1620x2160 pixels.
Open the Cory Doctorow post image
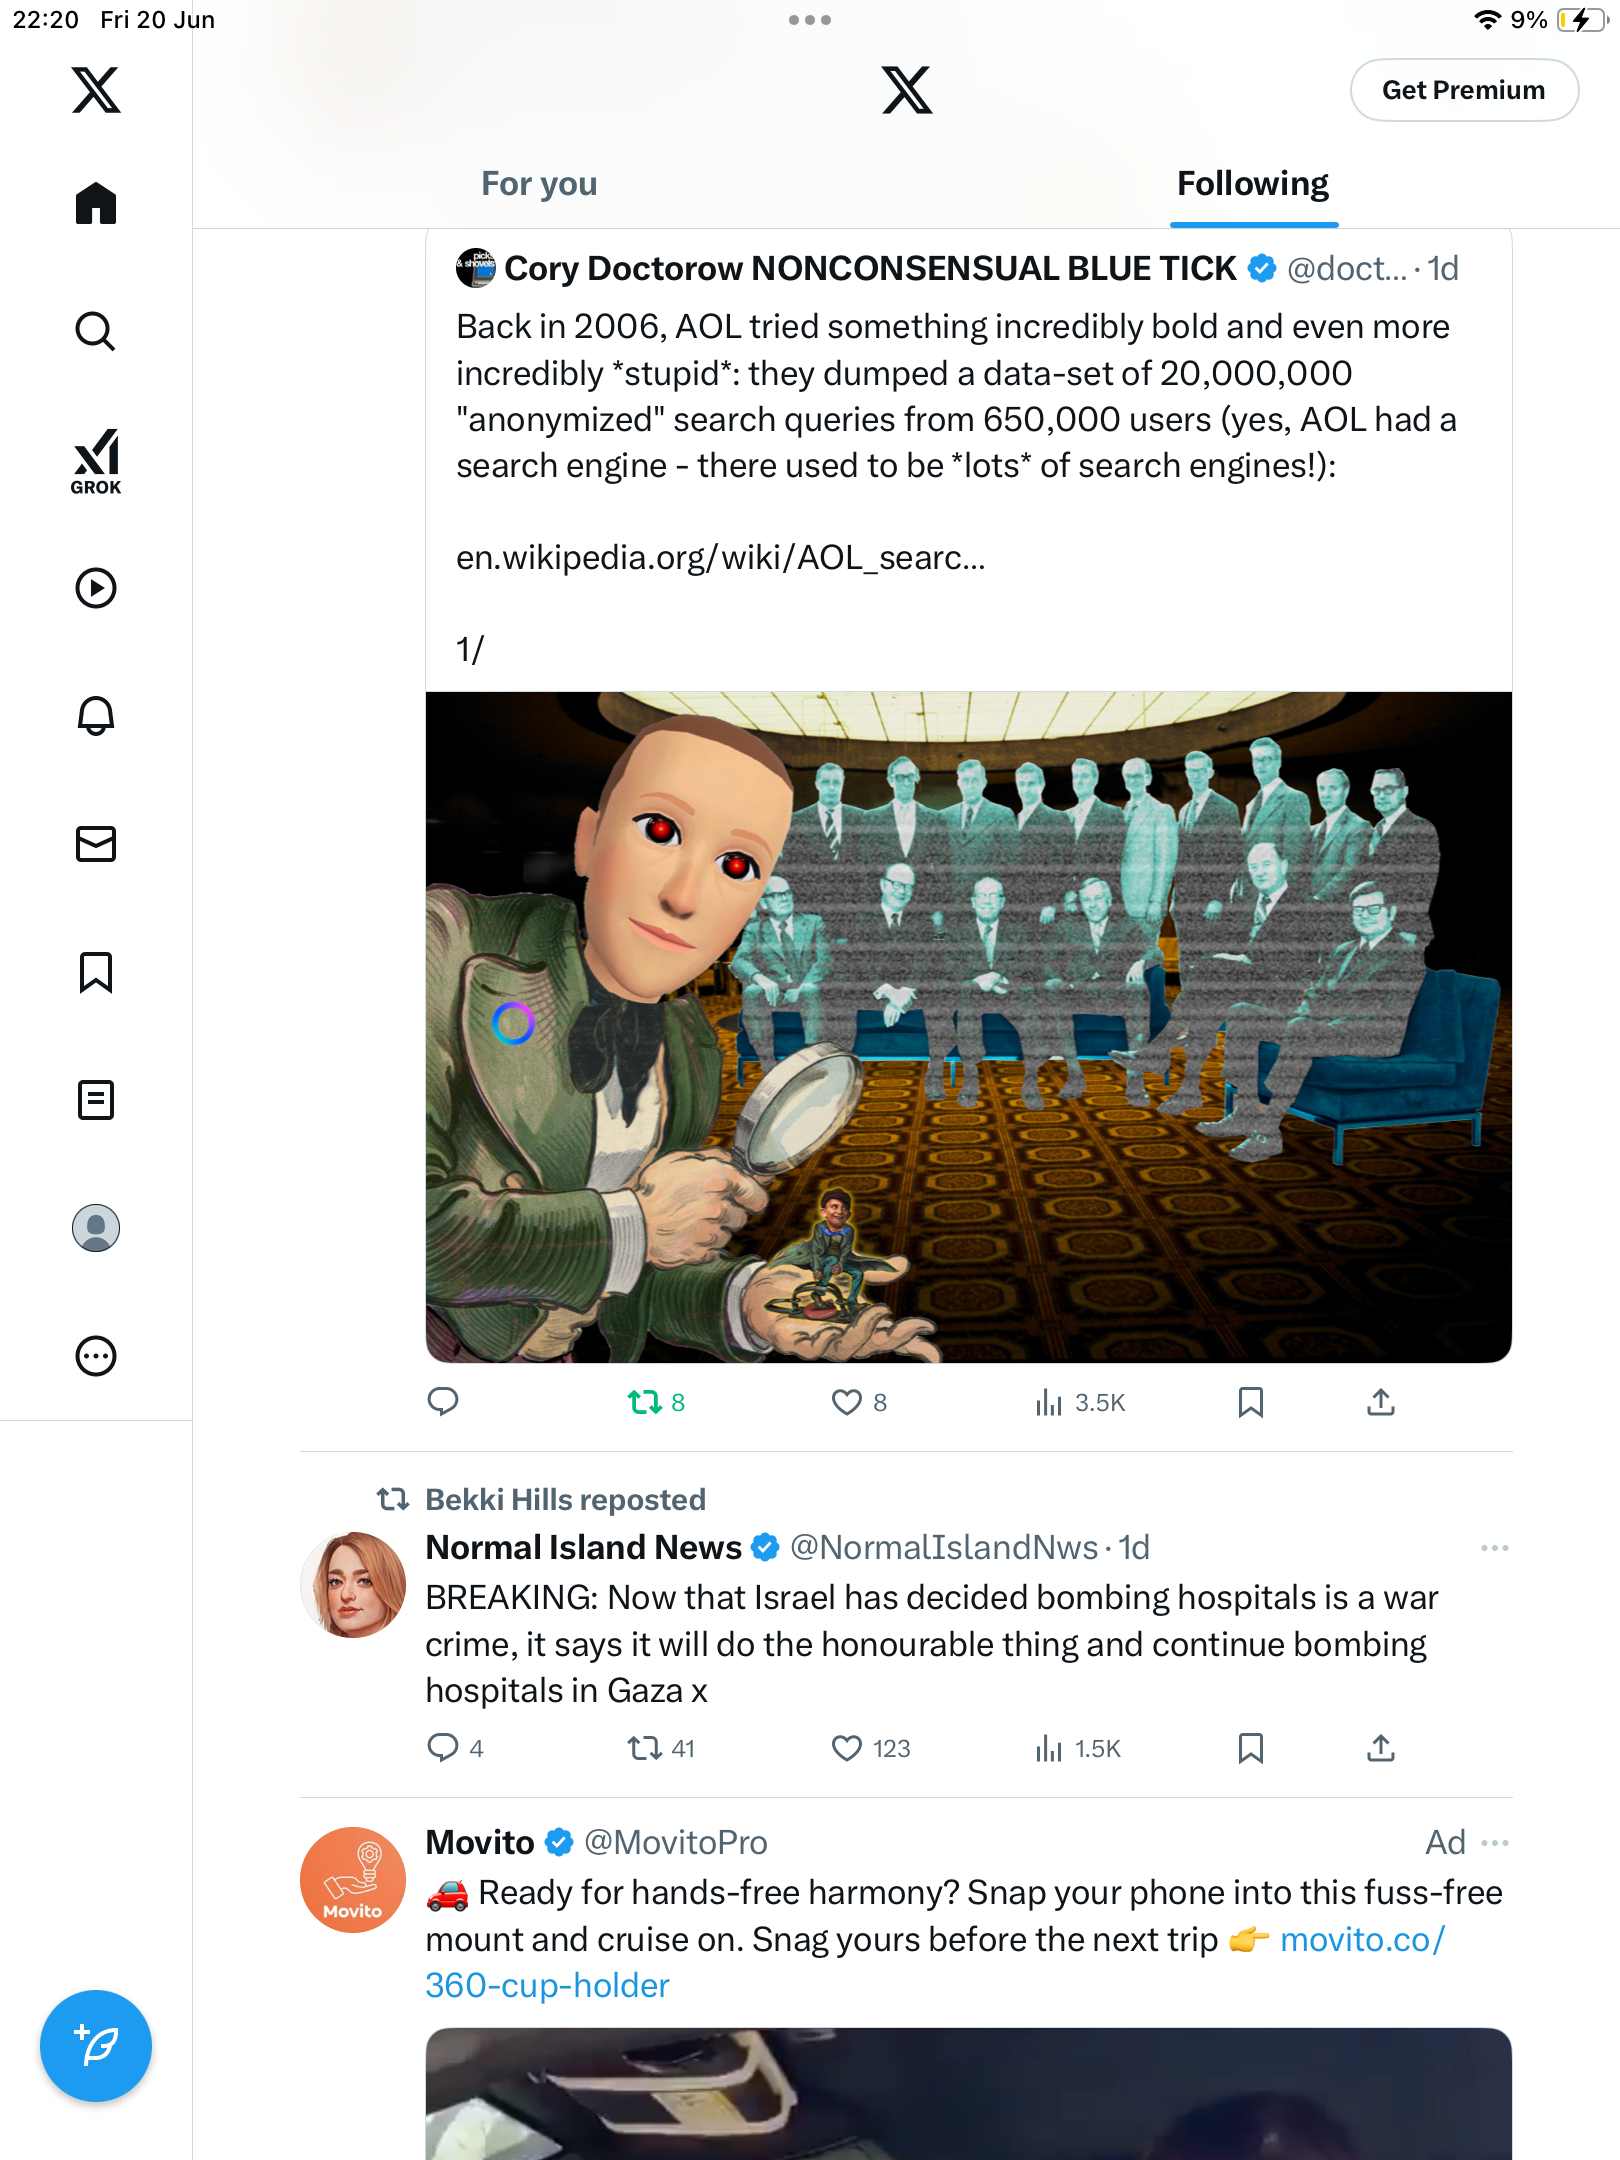click(969, 1027)
